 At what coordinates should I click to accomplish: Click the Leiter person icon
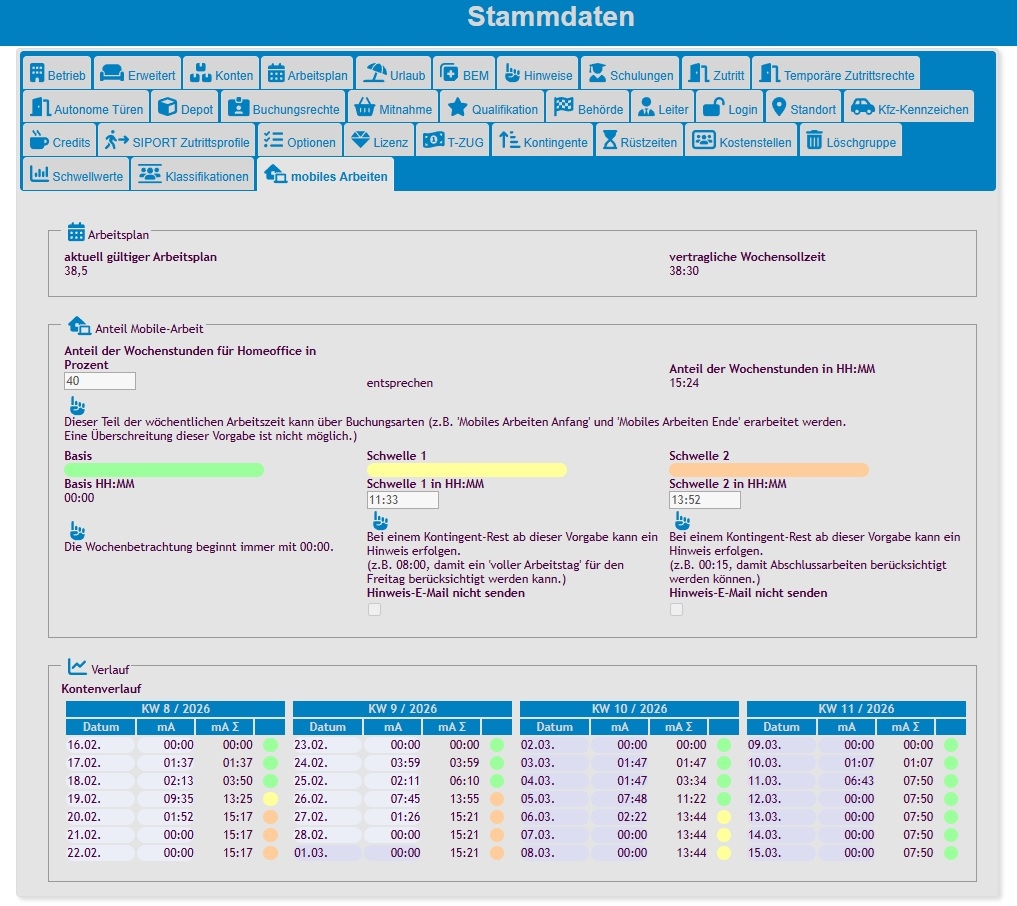tap(646, 107)
